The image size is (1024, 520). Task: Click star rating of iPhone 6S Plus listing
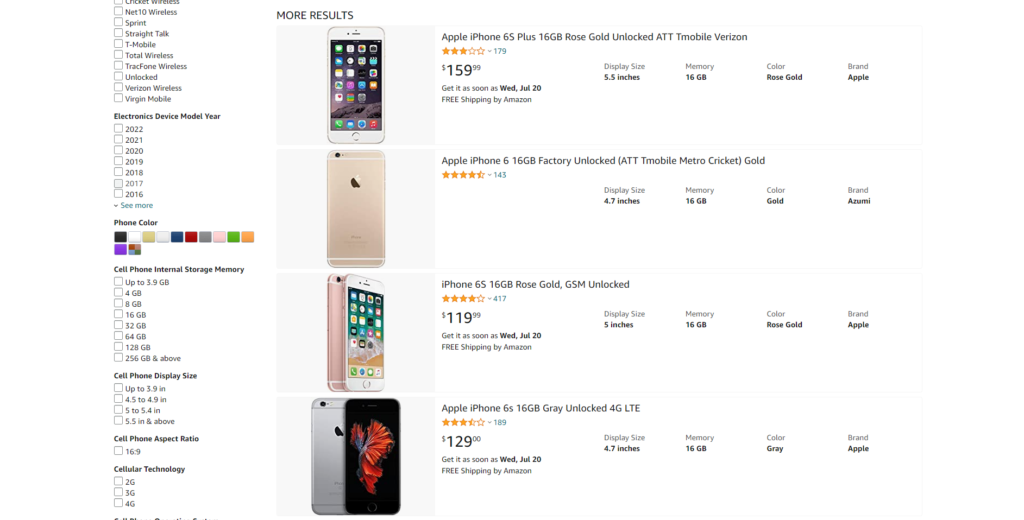463,51
